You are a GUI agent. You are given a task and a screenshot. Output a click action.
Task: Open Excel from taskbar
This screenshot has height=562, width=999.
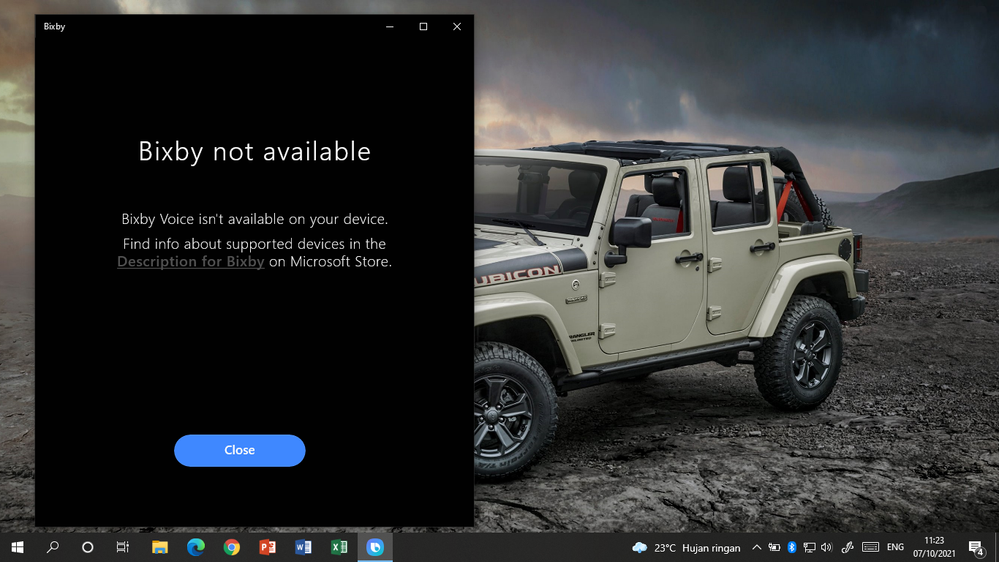coord(339,547)
